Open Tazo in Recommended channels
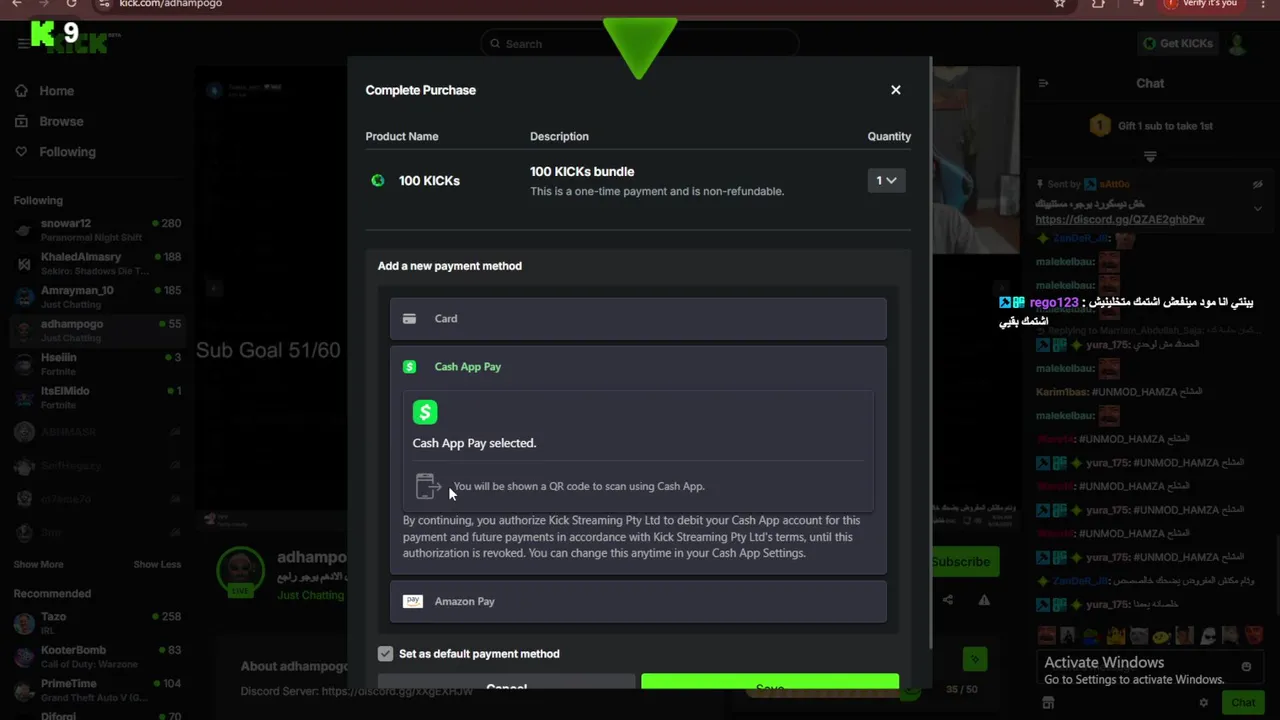Viewport: 1280px width, 720px height. coord(96,623)
